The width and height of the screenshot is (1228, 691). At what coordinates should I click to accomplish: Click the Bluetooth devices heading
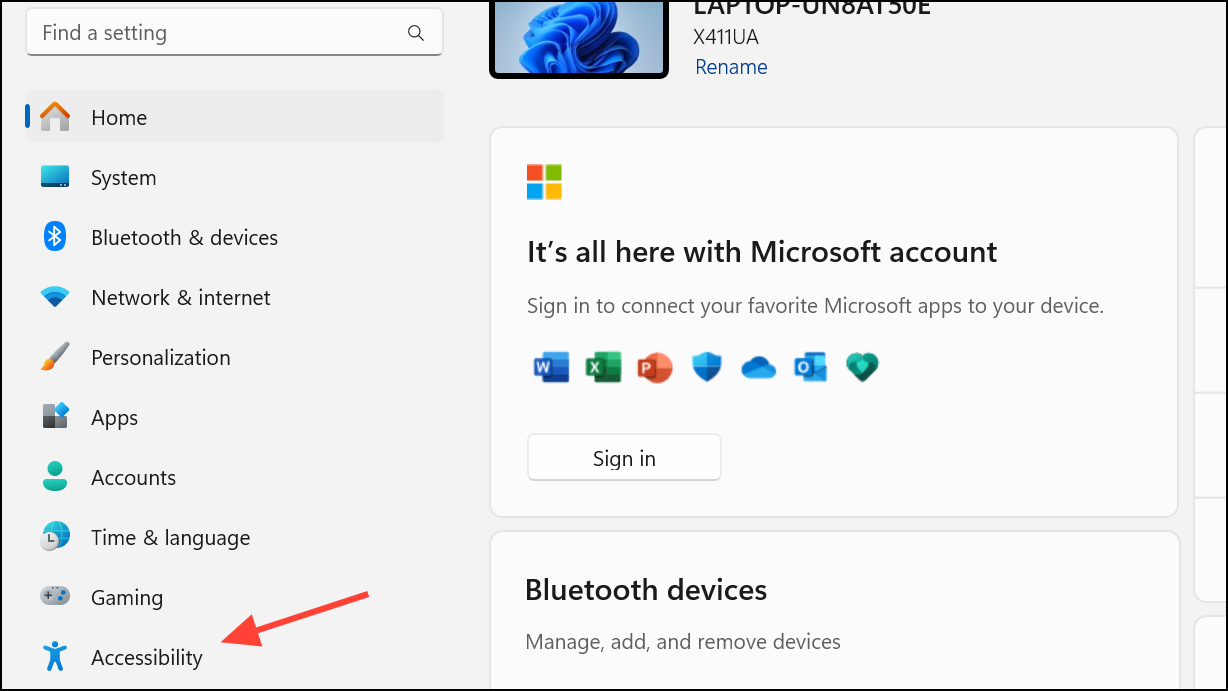[646, 590]
